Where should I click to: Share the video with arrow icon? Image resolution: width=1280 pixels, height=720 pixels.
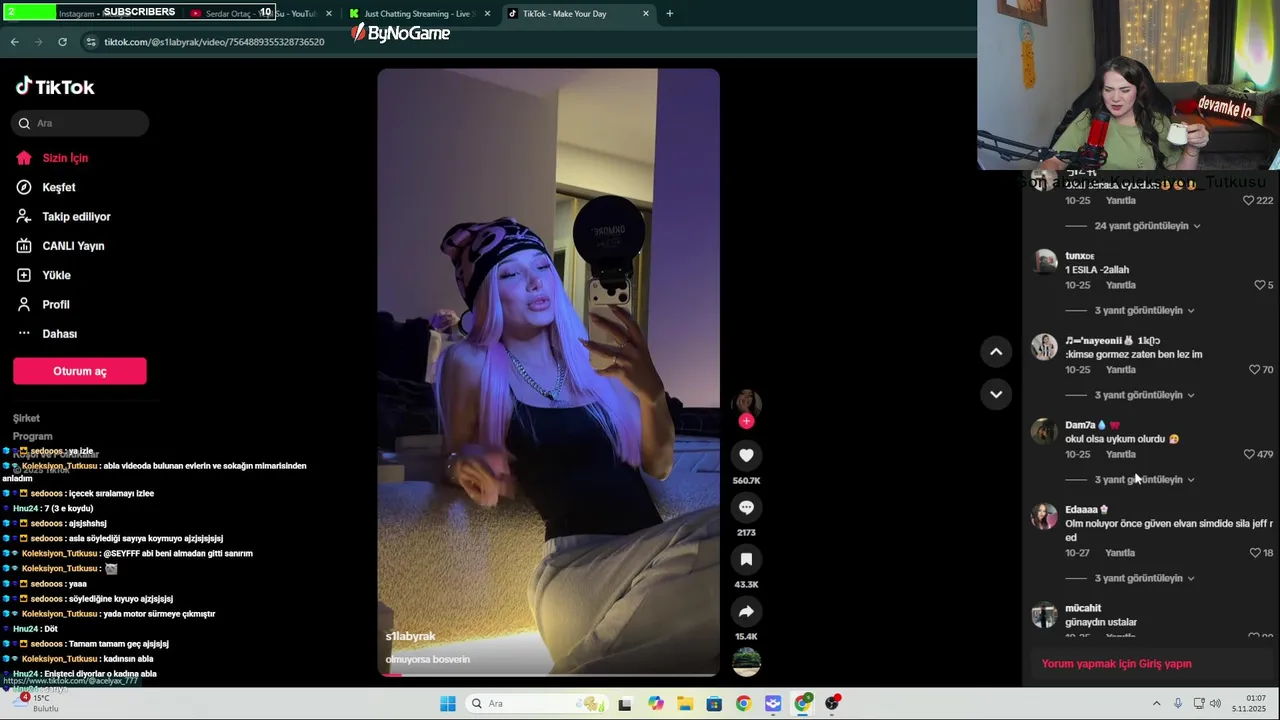[x=746, y=611]
